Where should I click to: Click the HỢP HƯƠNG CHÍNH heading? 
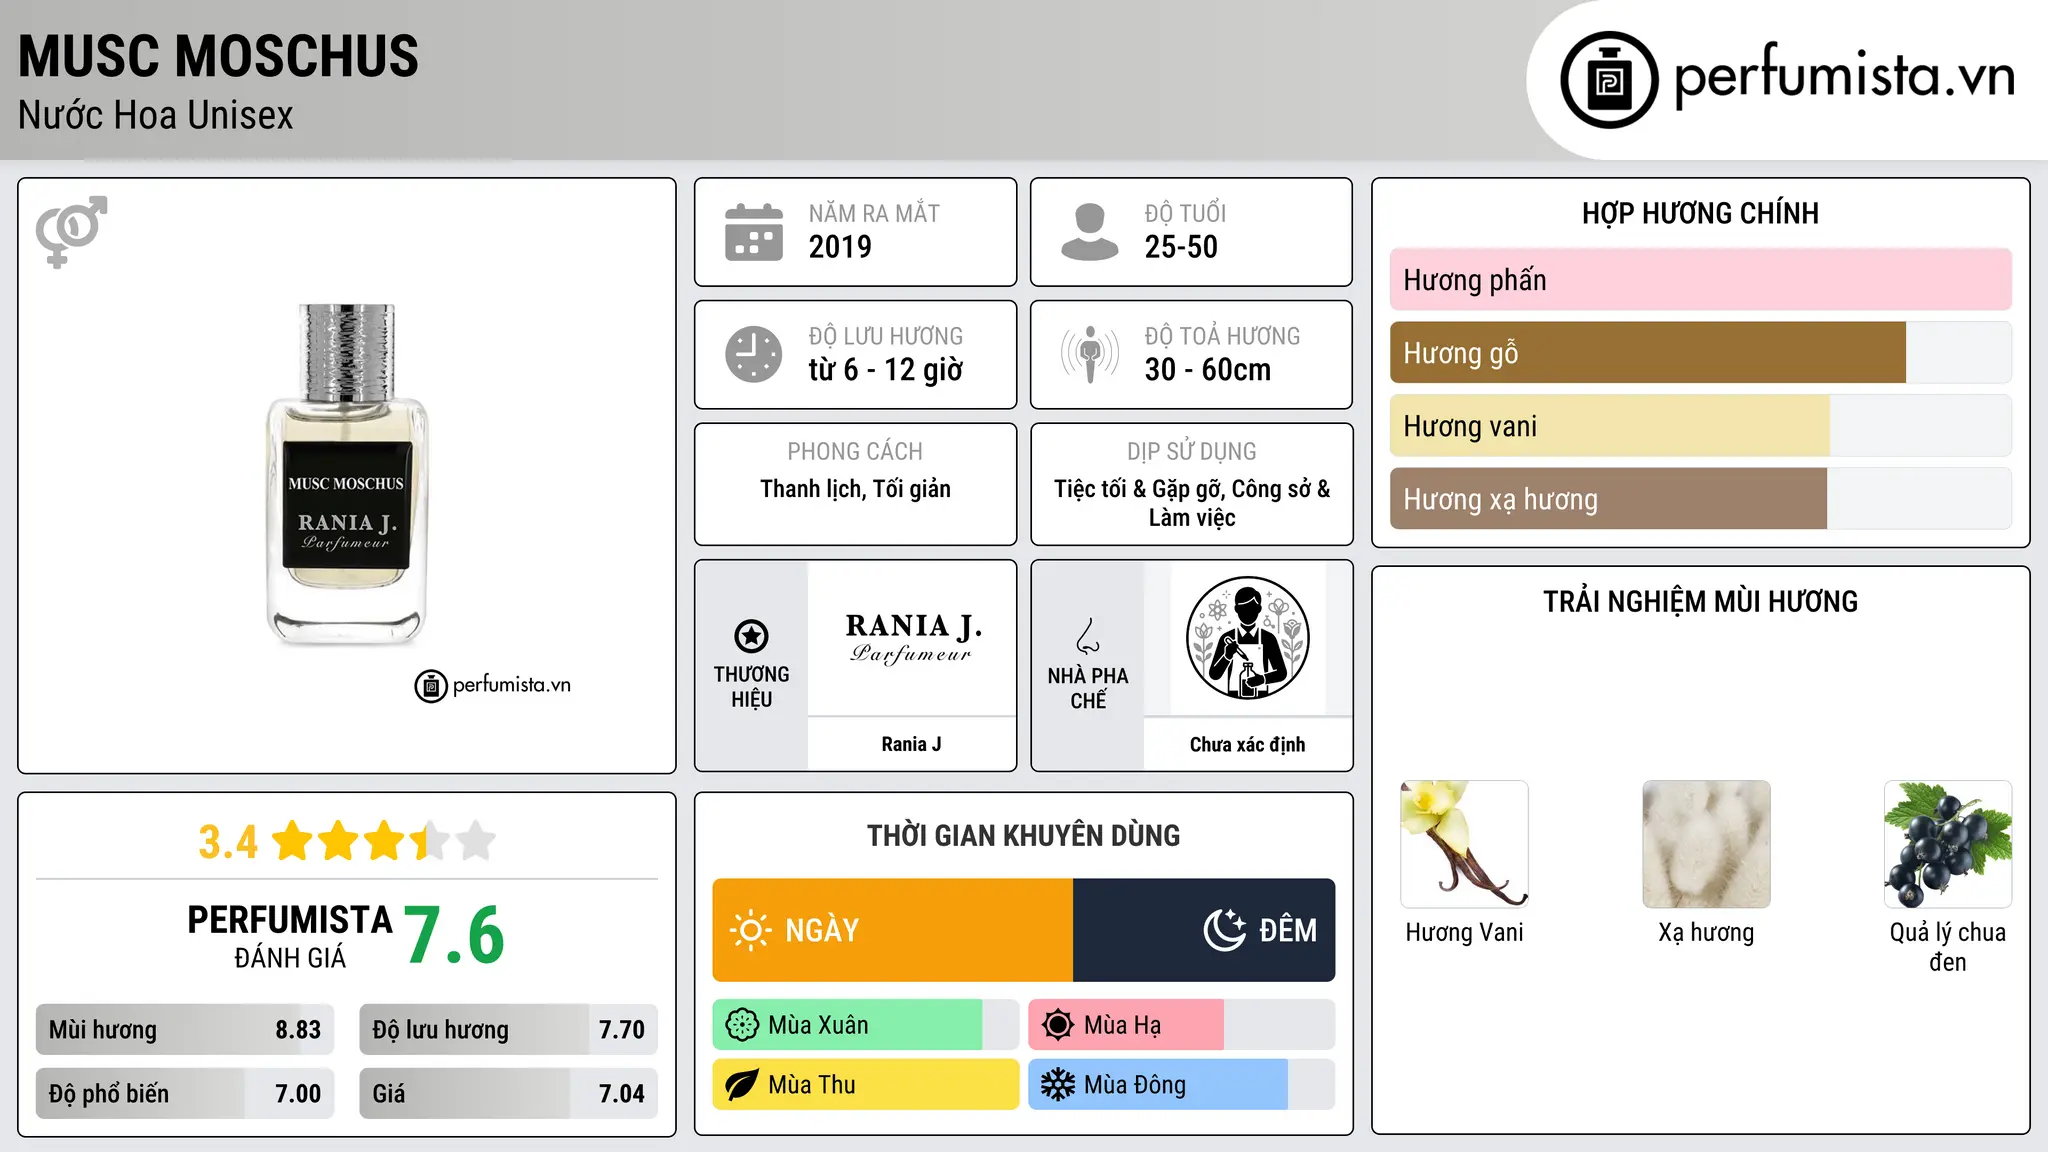[1701, 213]
